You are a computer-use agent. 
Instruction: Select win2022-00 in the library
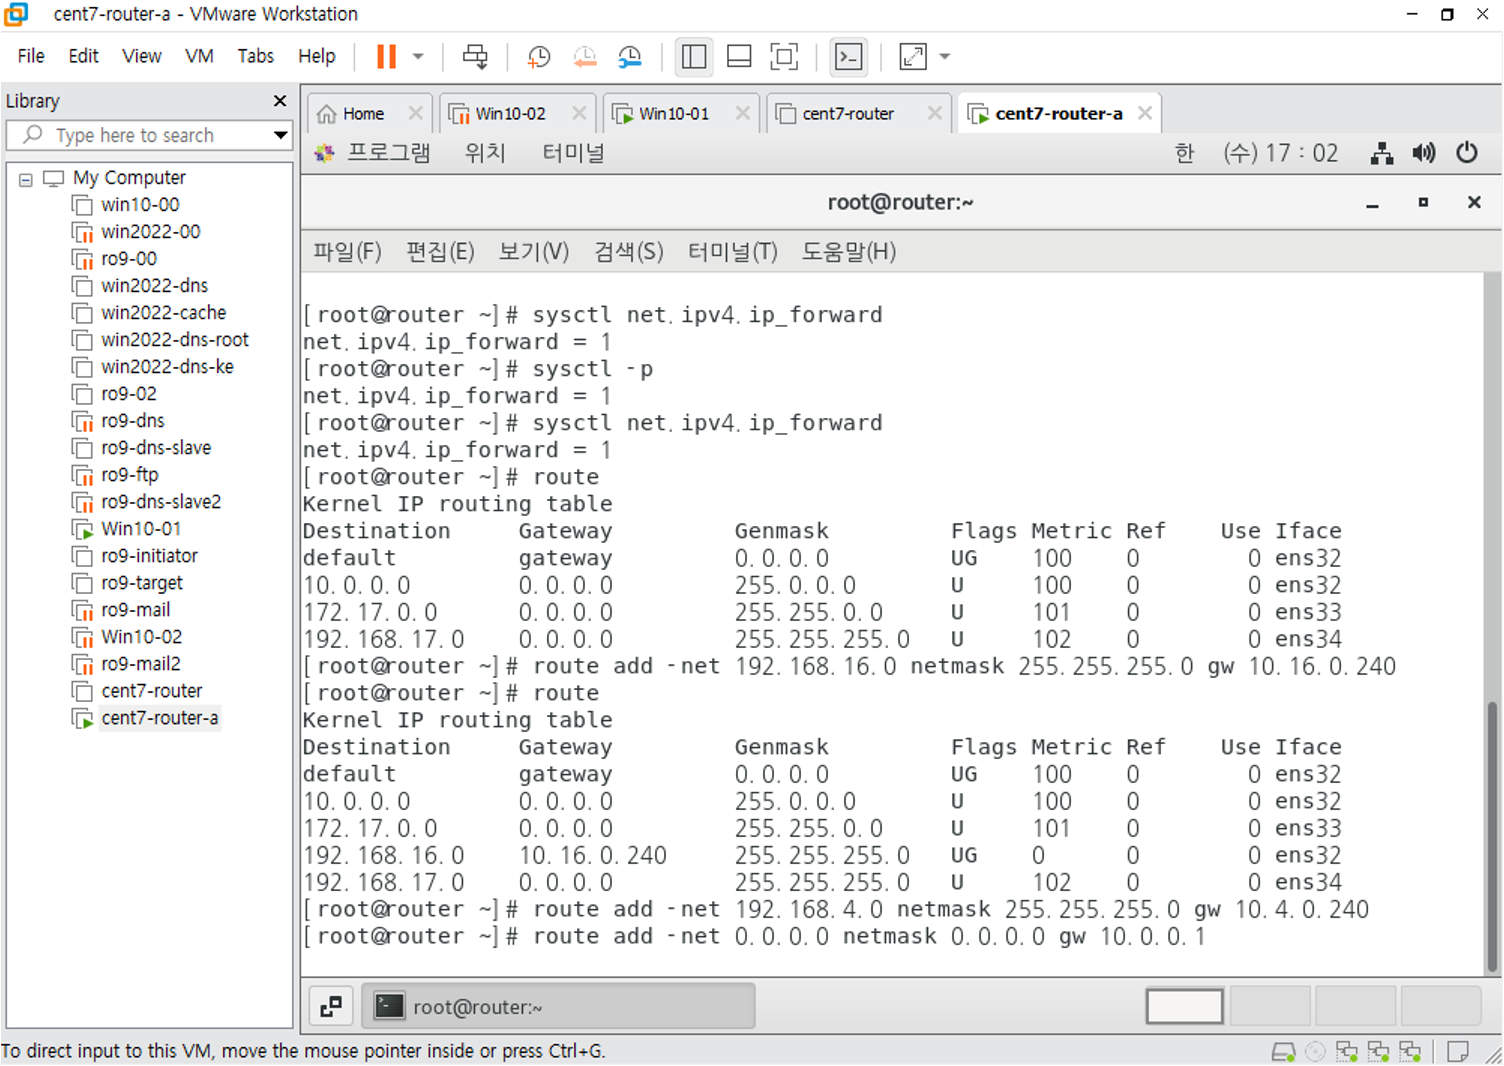click(150, 232)
